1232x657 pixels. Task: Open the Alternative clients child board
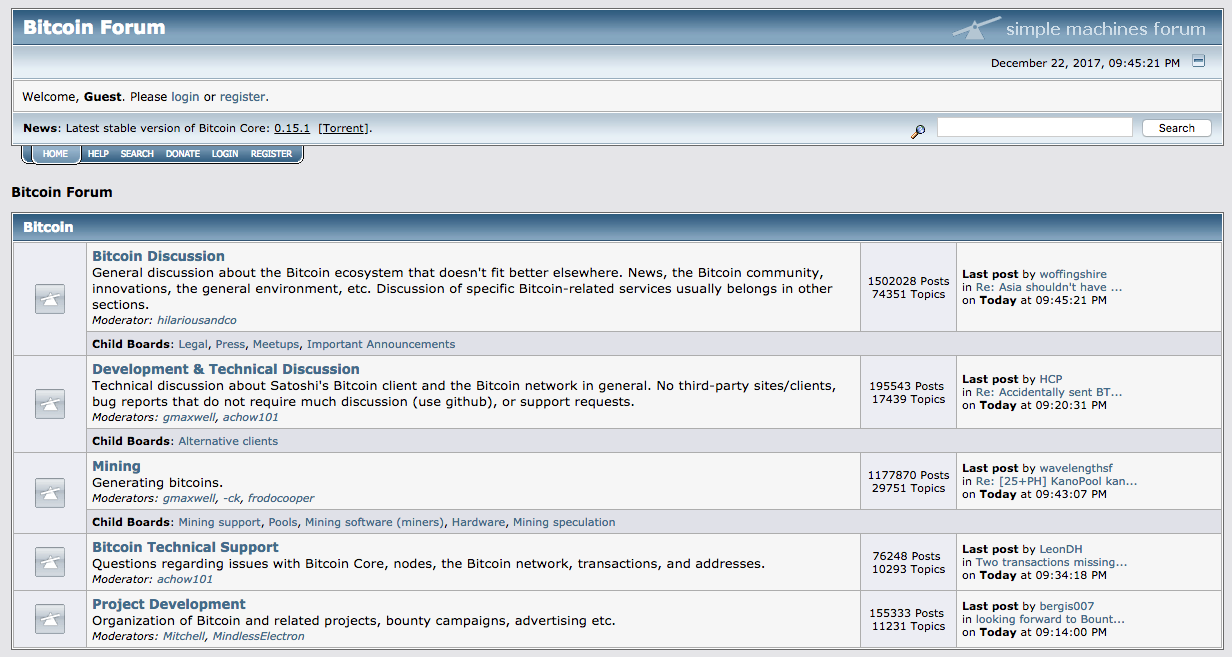228,441
